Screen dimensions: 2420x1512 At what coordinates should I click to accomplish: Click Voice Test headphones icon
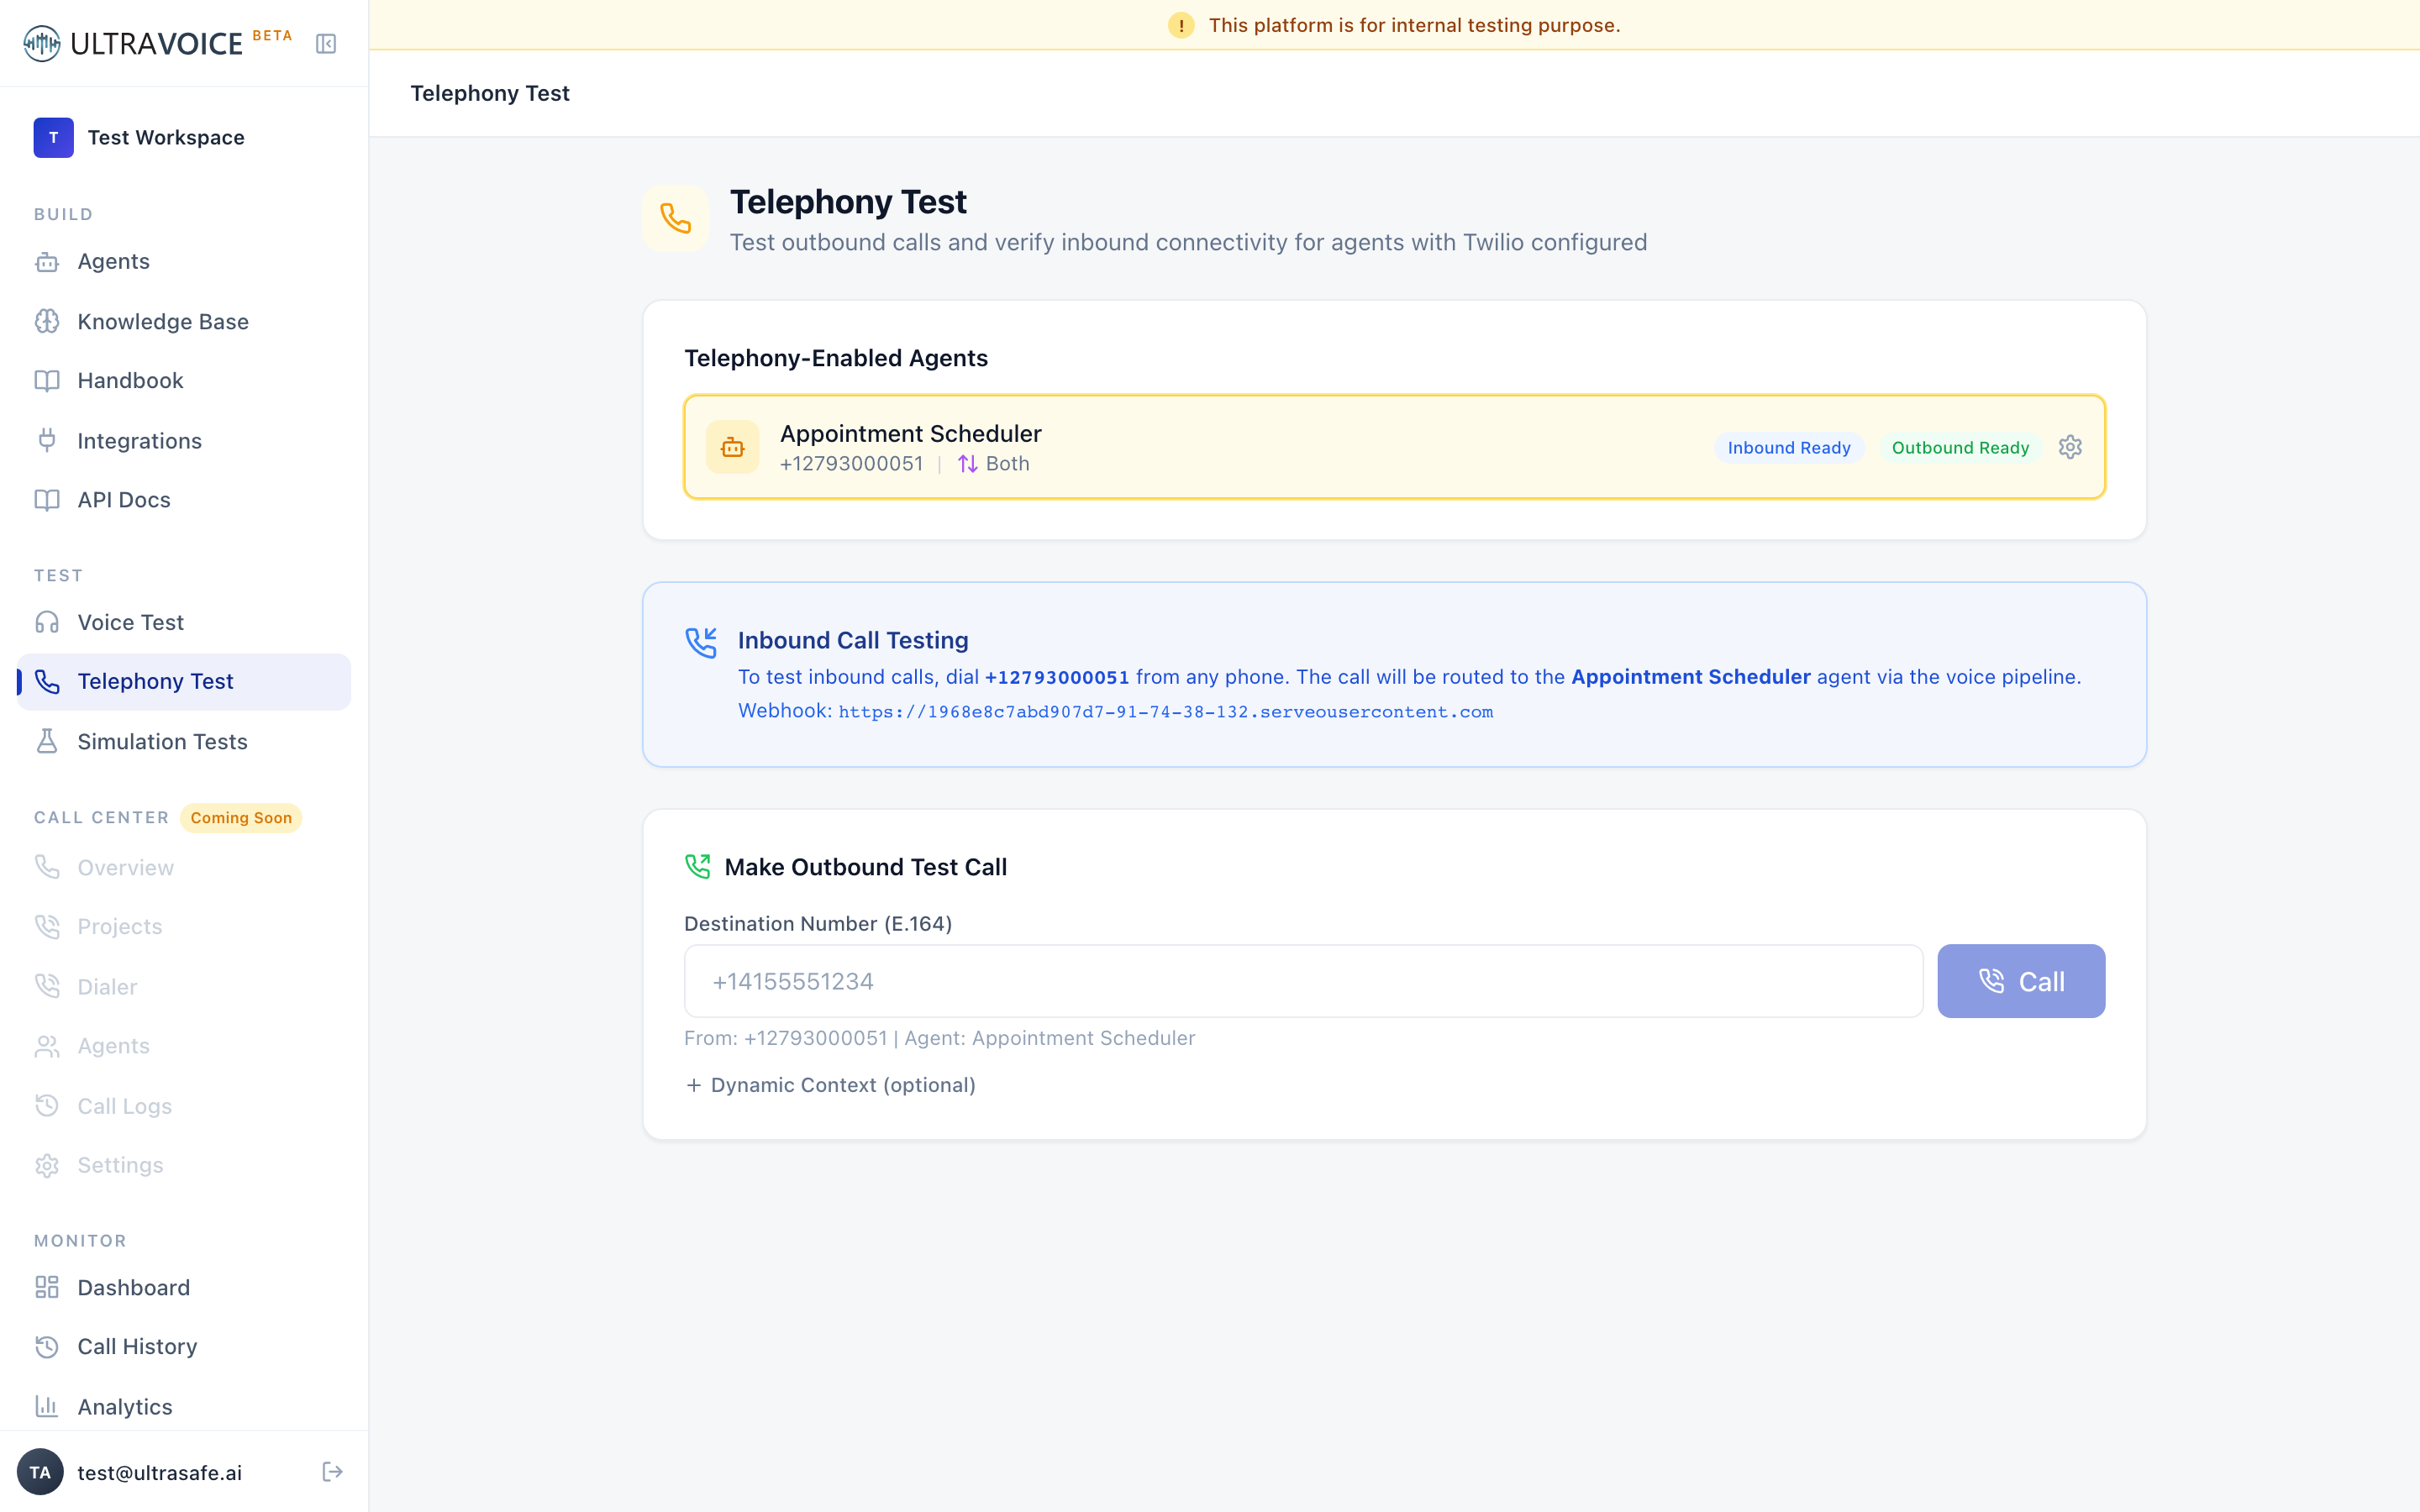click(x=47, y=622)
